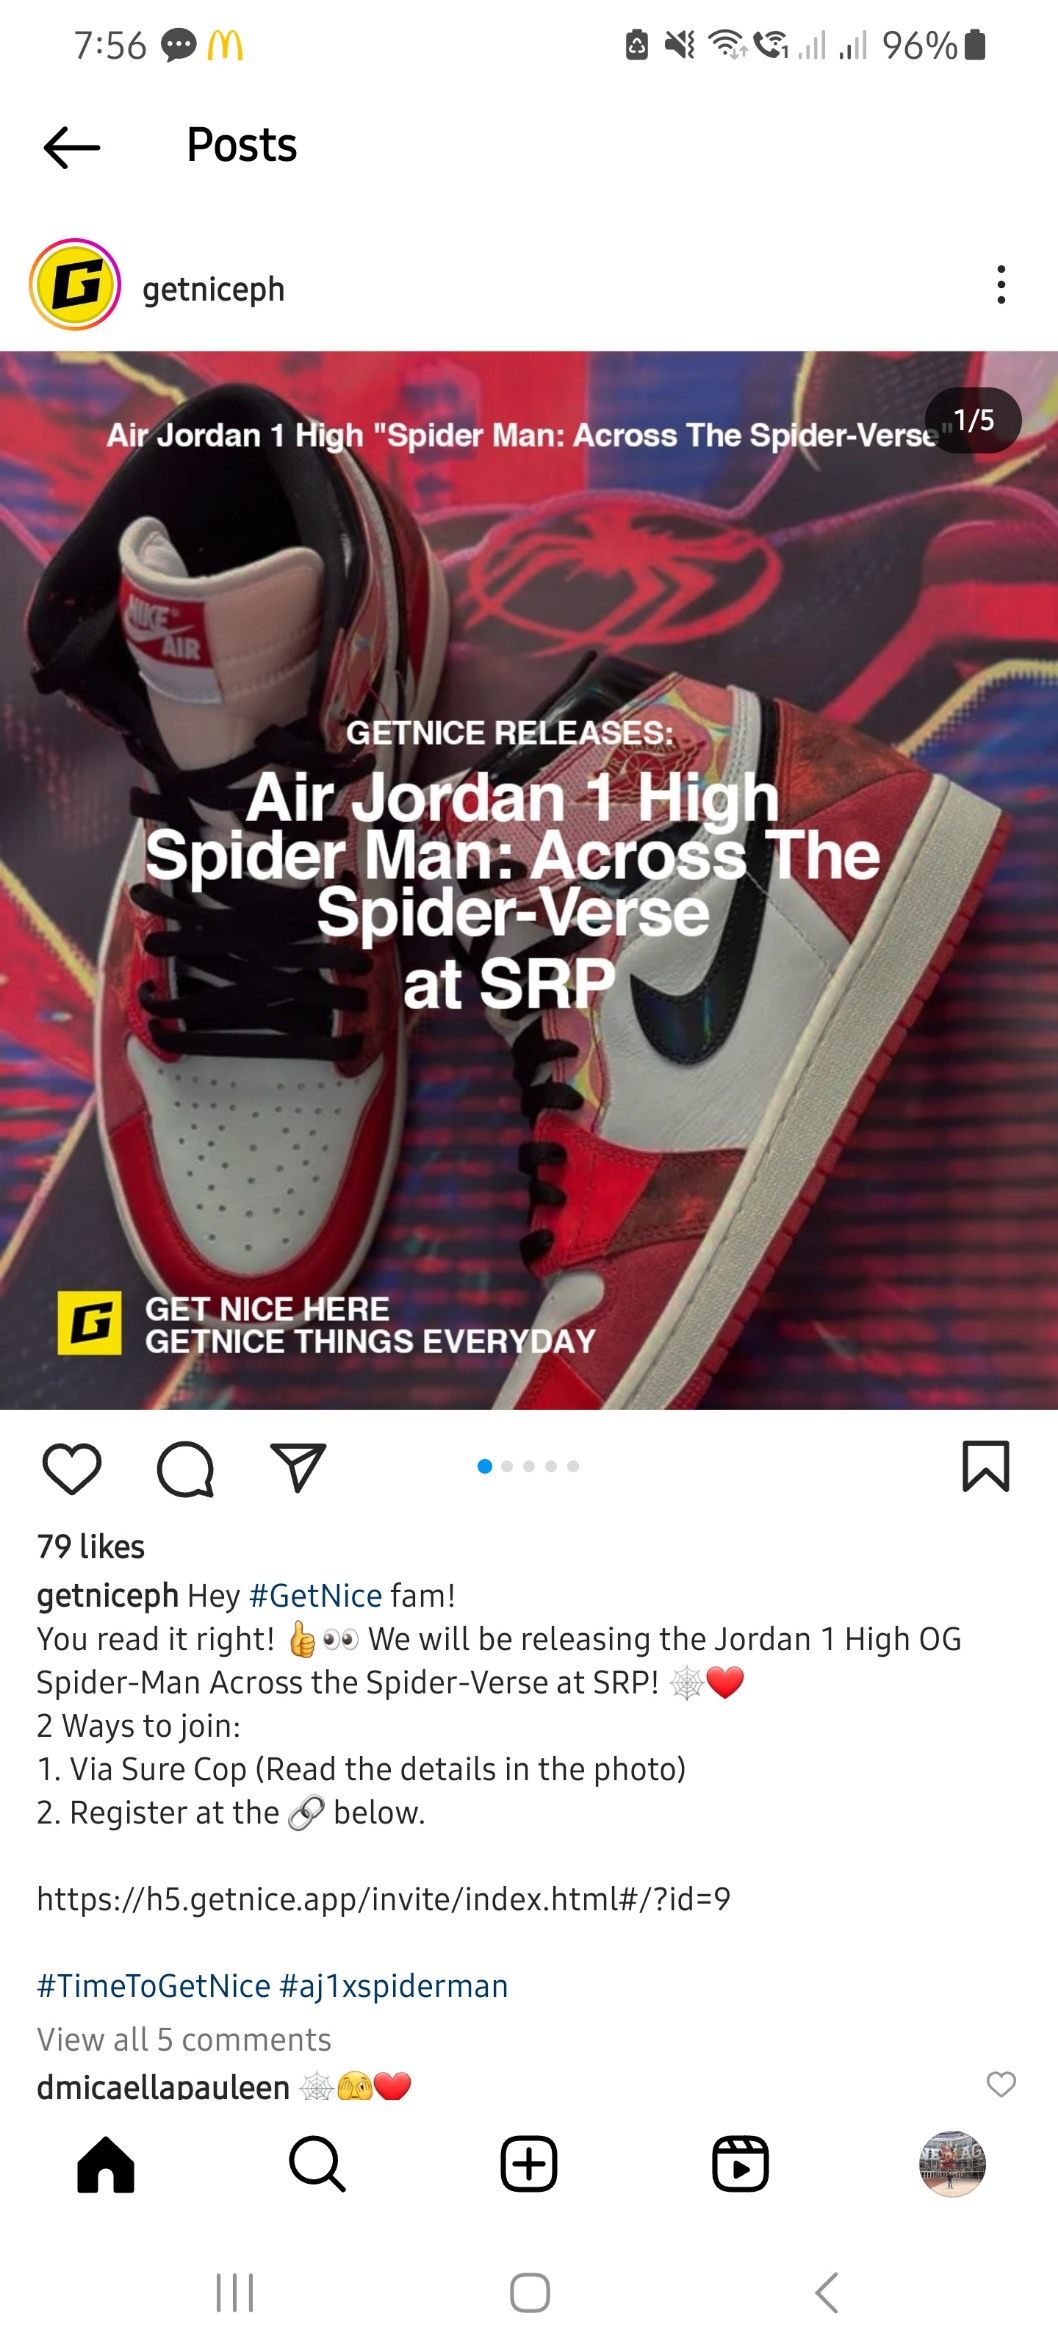
Task: Share the post using the paper plane icon
Action: pyautogui.click(x=298, y=1467)
